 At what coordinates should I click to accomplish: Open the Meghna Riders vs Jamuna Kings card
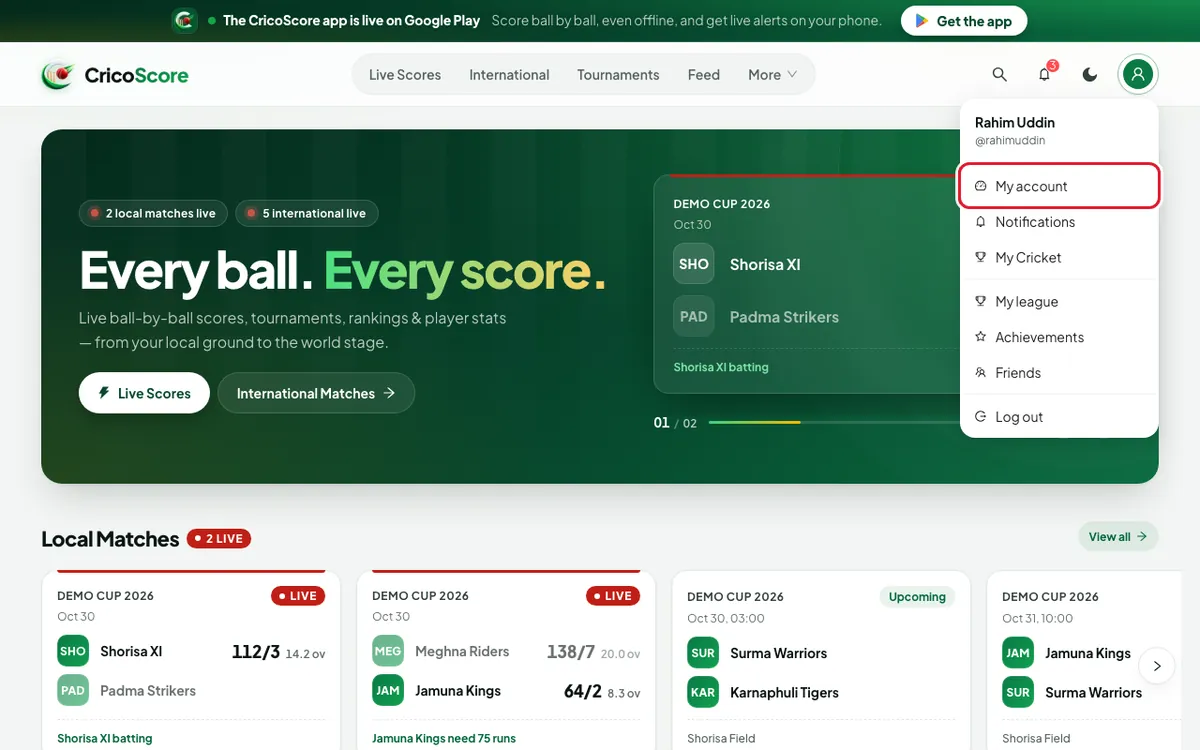click(506, 660)
